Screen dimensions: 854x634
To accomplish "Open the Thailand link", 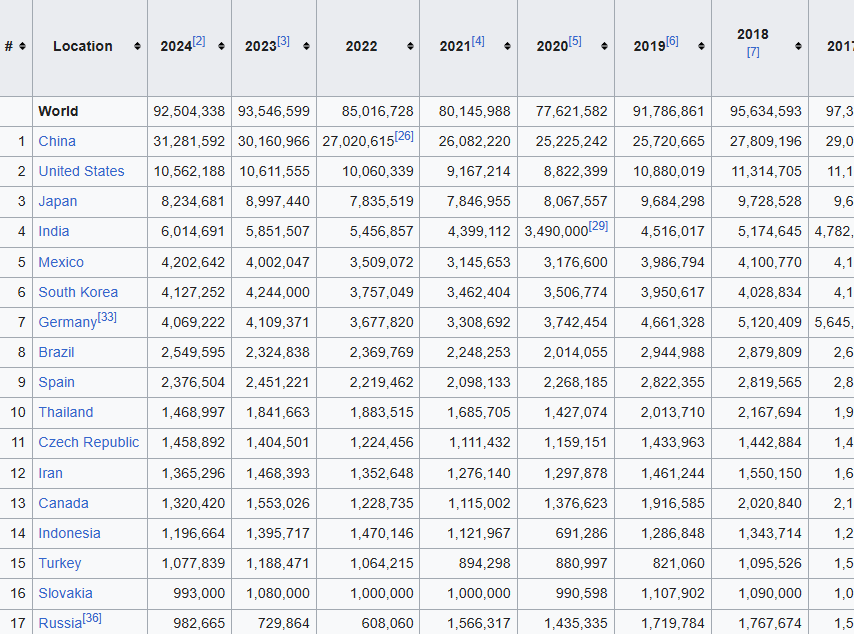I will click(66, 412).
